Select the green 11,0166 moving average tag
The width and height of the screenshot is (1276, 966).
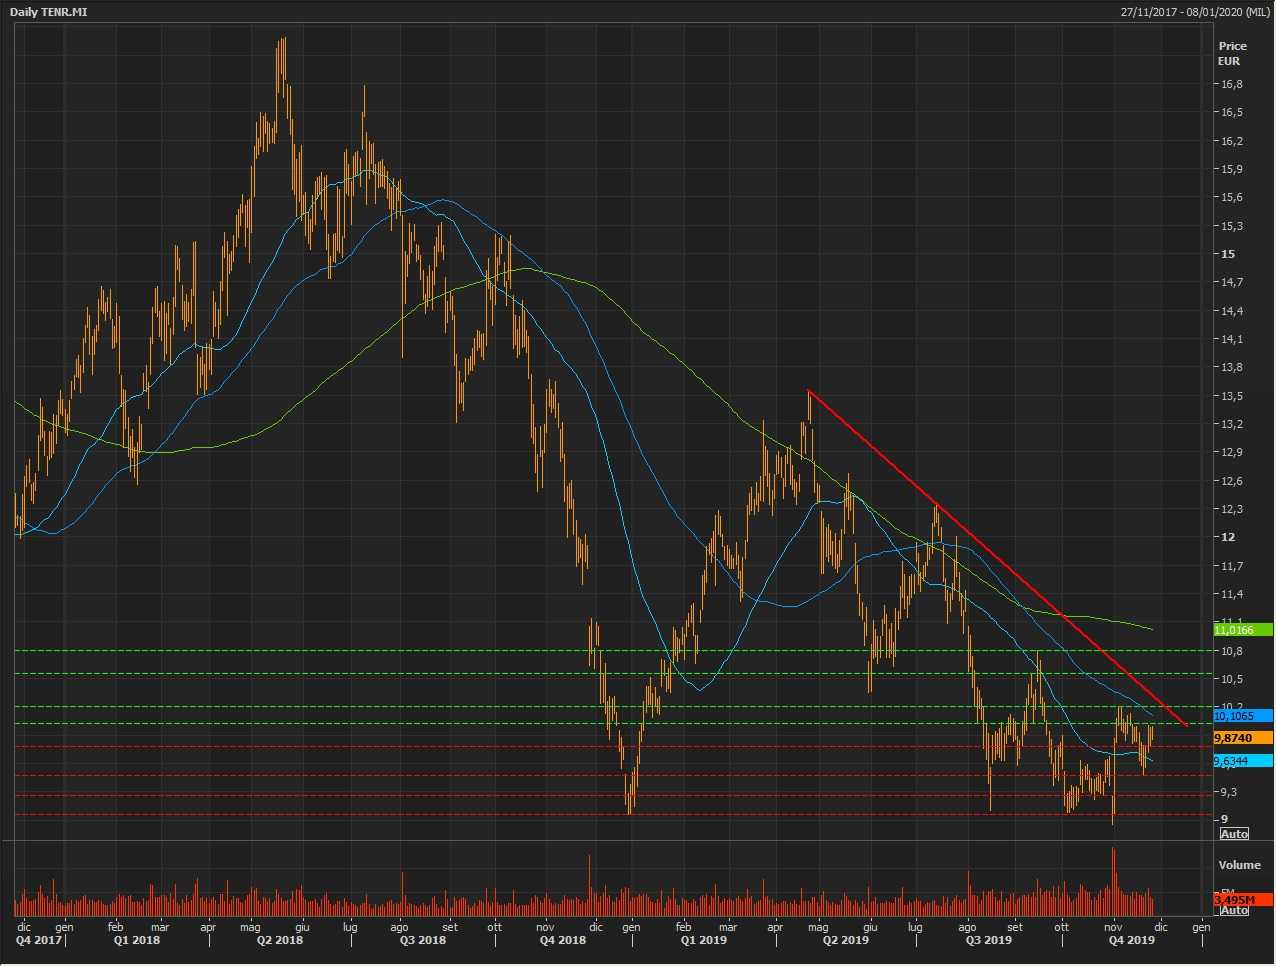1242,630
